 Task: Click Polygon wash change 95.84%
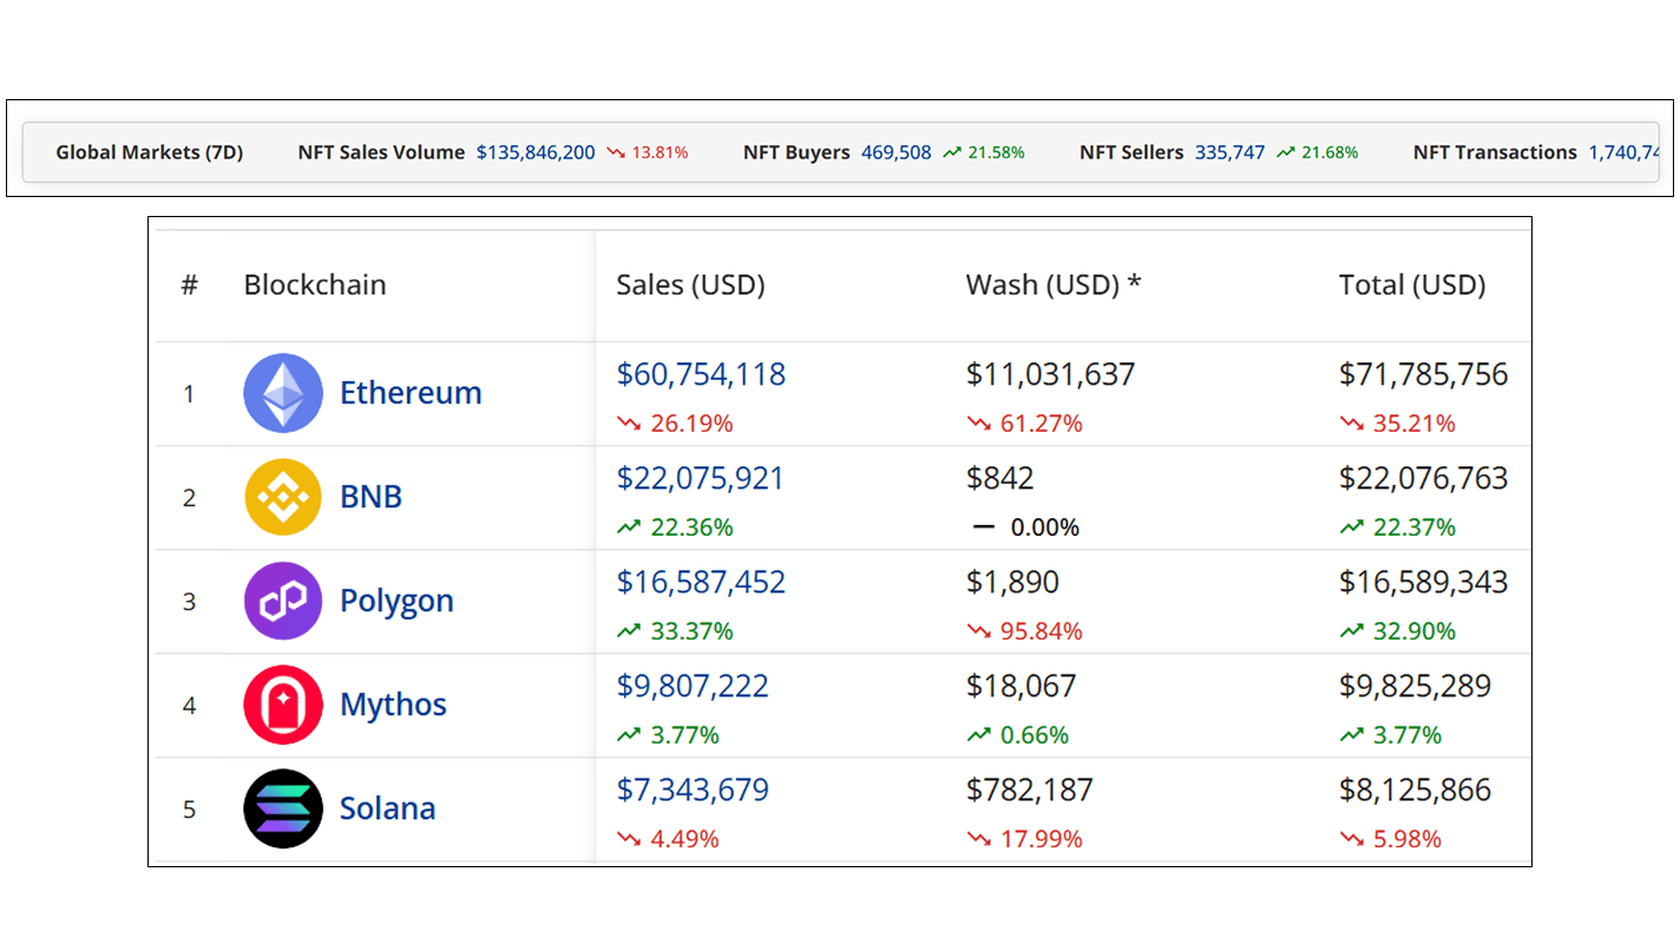click(x=1025, y=632)
